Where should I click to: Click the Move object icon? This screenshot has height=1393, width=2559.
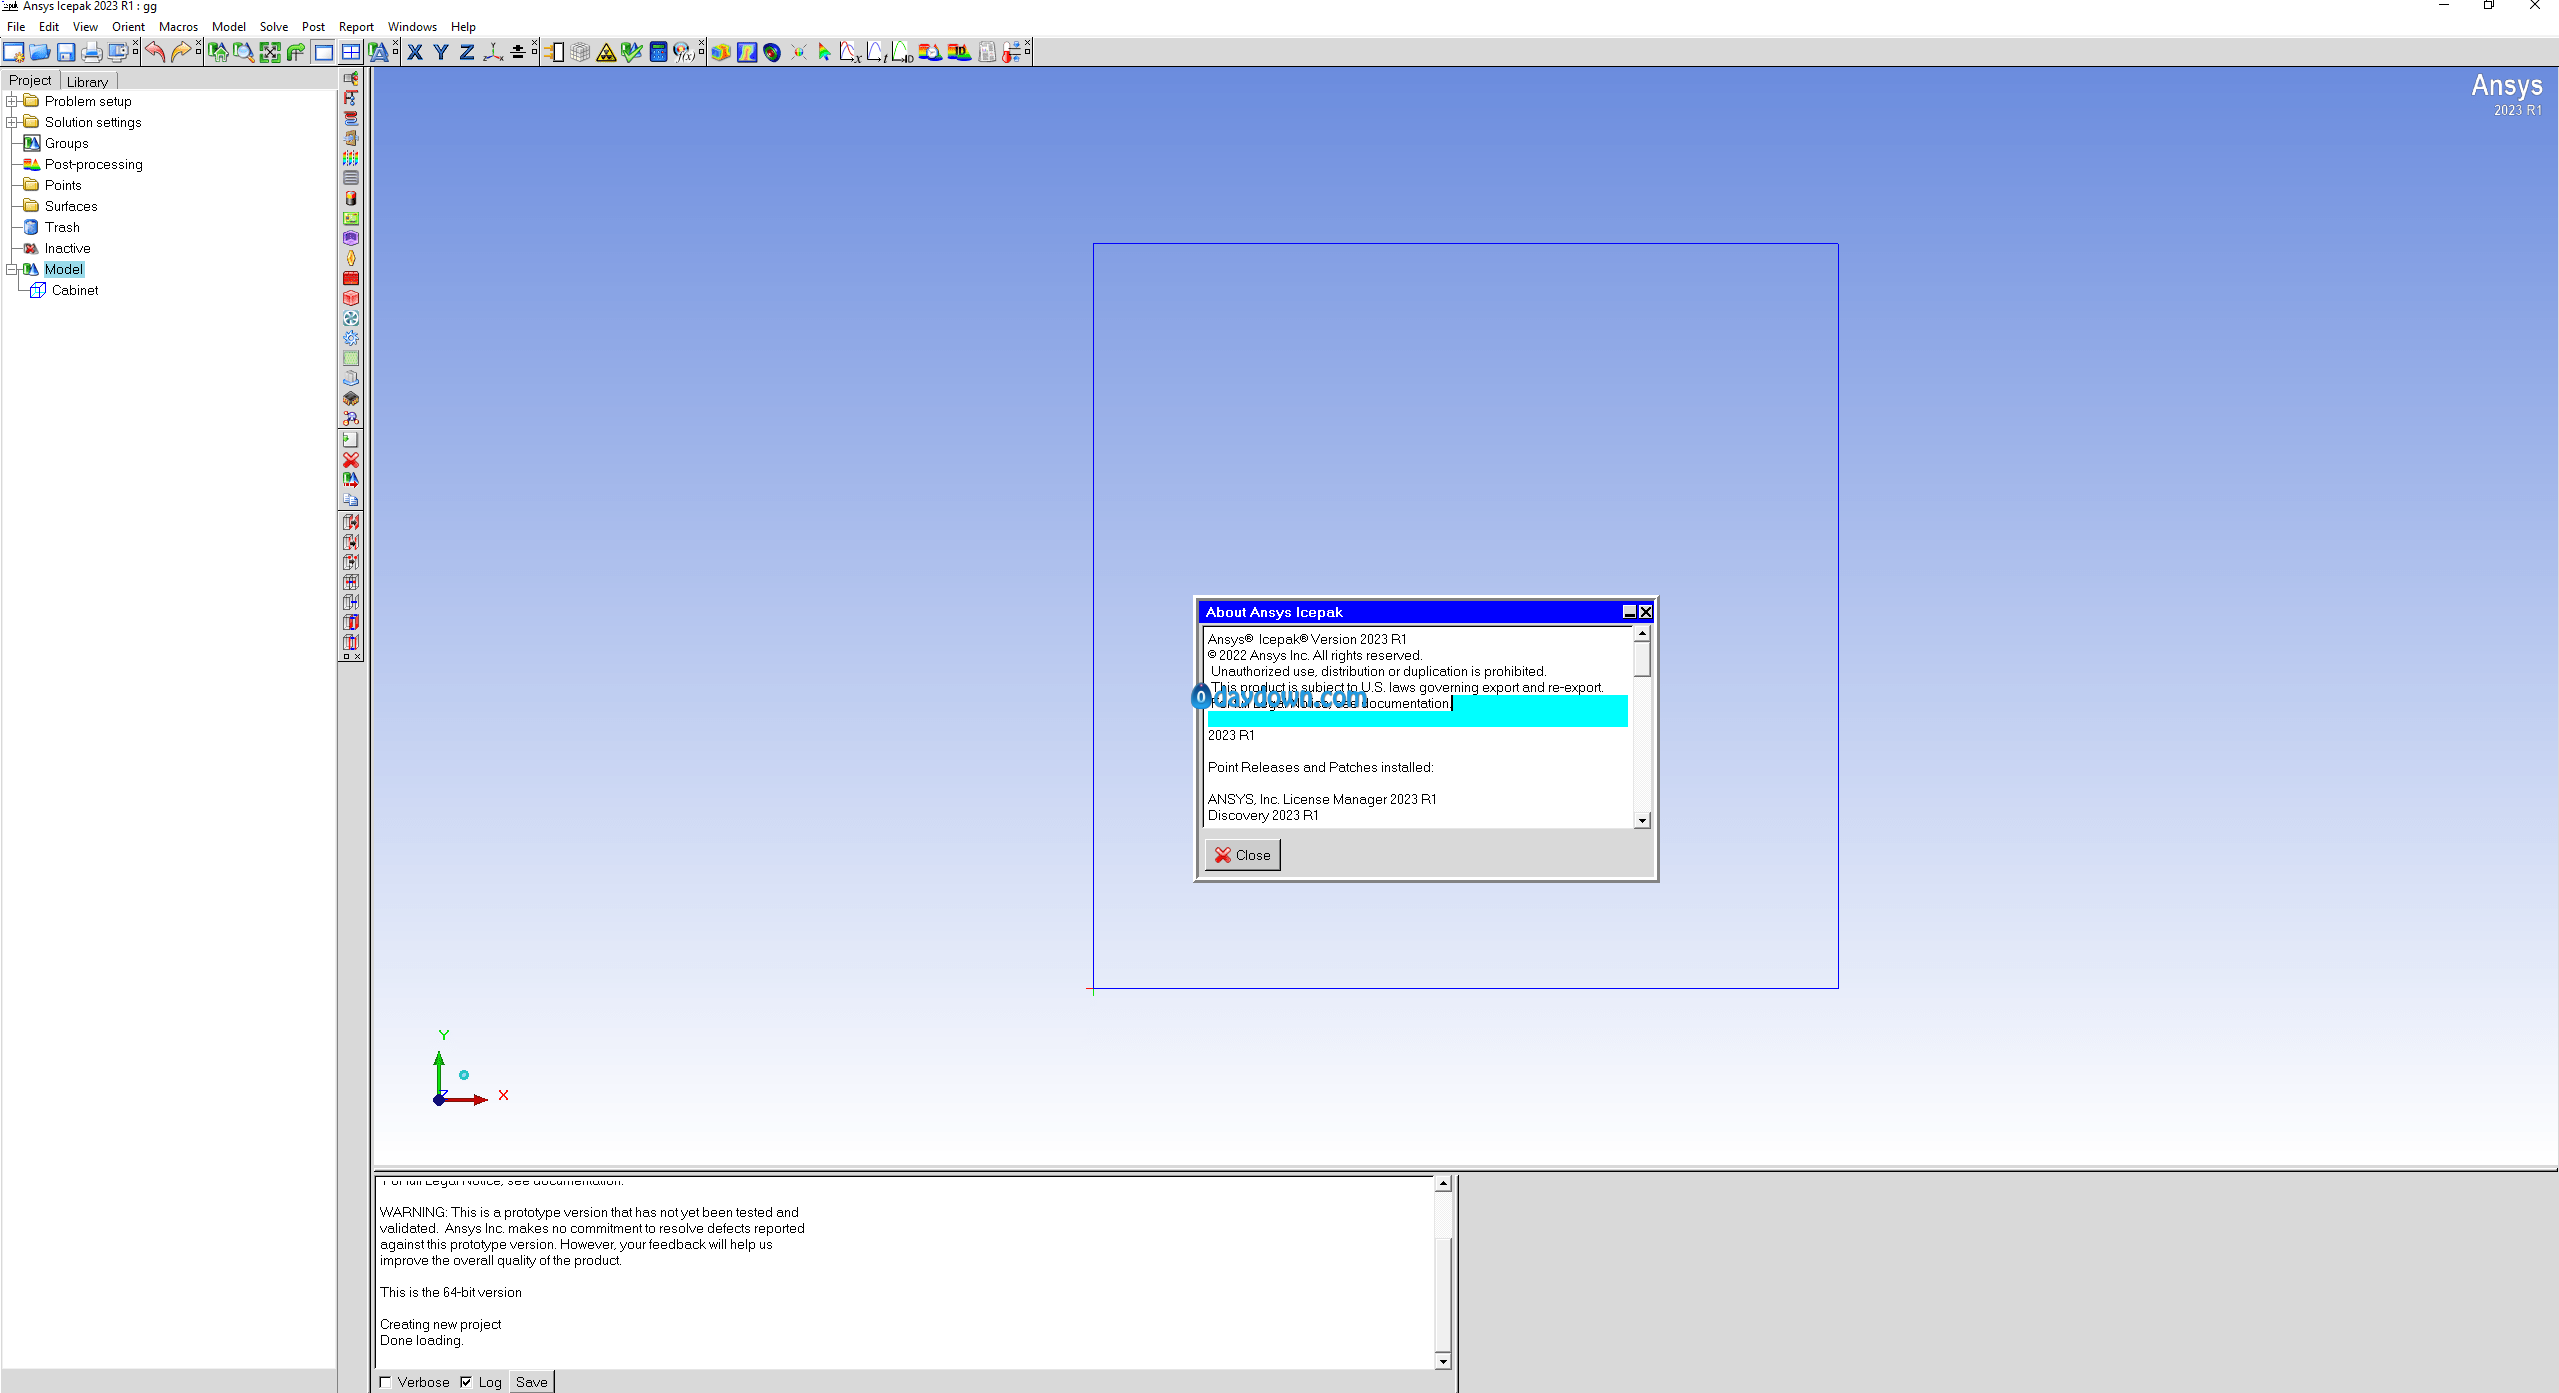(x=351, y=480)
